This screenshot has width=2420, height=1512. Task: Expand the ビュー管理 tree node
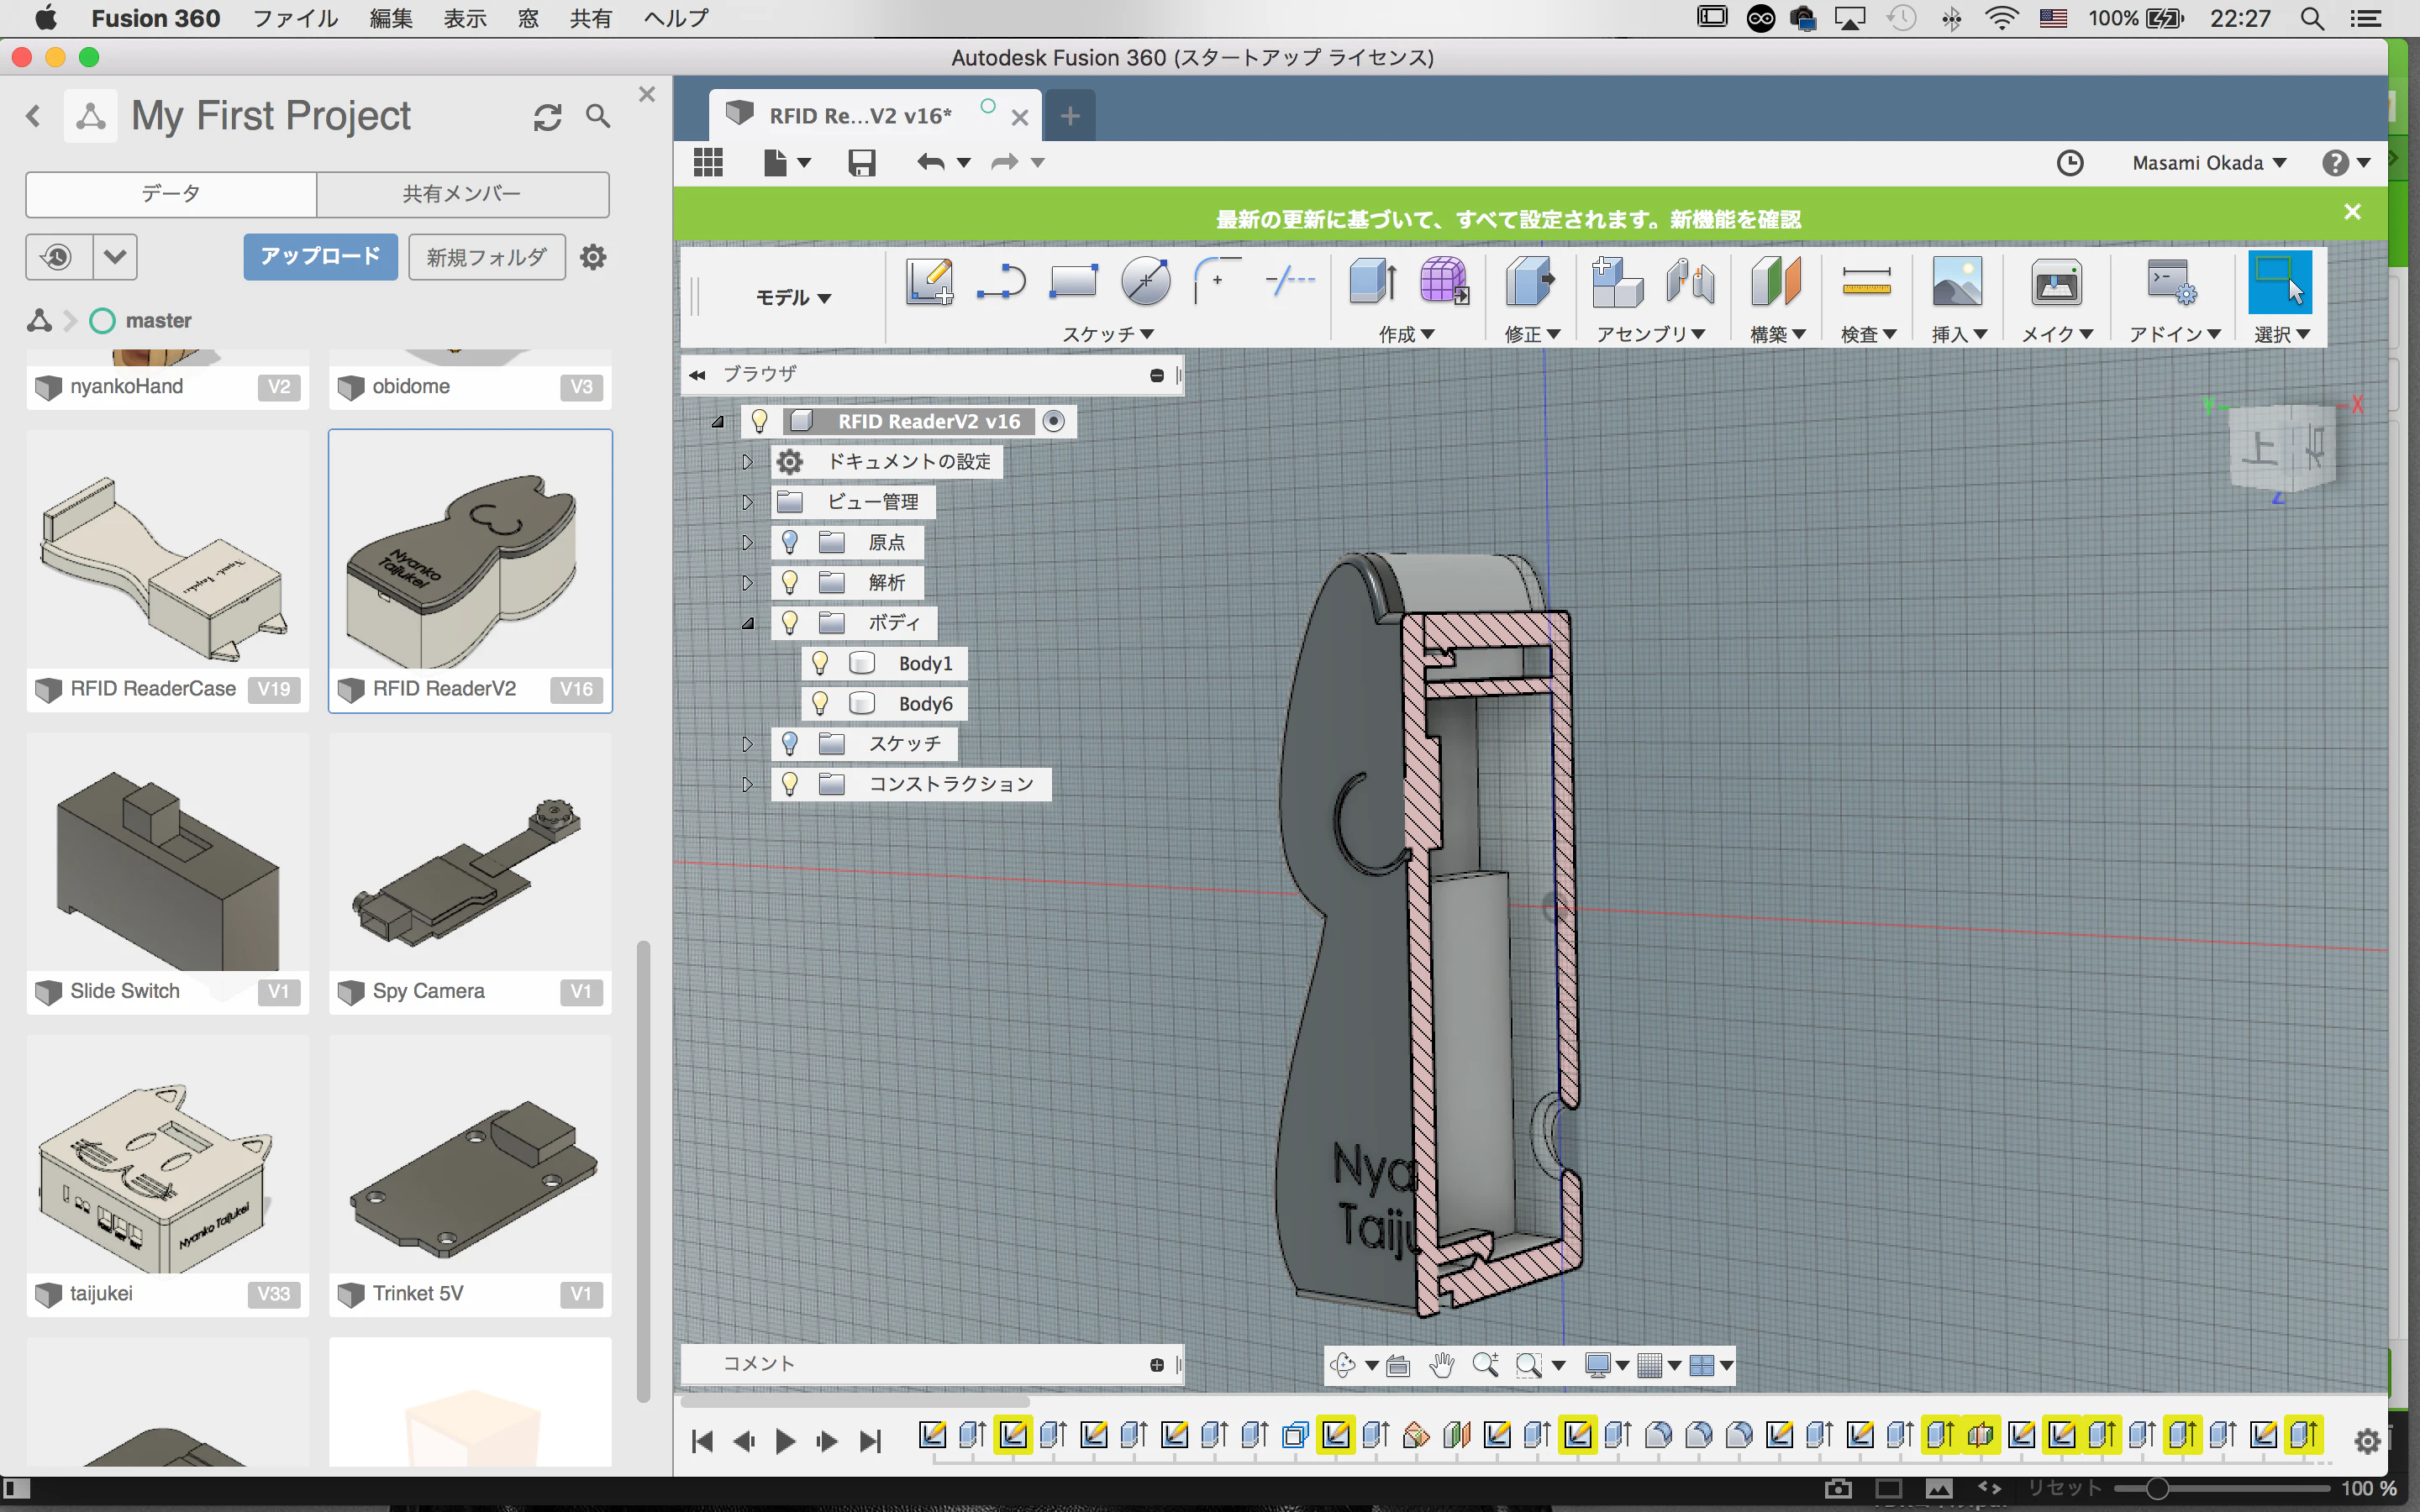(747, 502)
